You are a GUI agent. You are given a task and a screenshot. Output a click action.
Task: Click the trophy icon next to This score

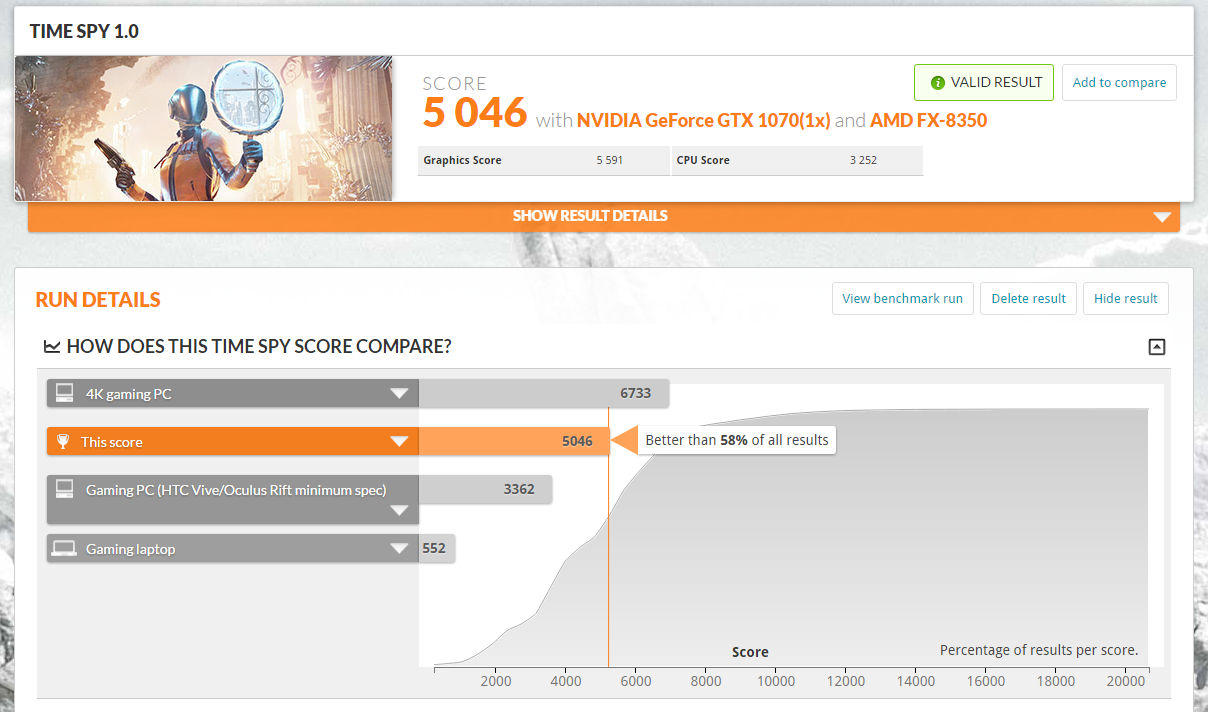(63, 441)
